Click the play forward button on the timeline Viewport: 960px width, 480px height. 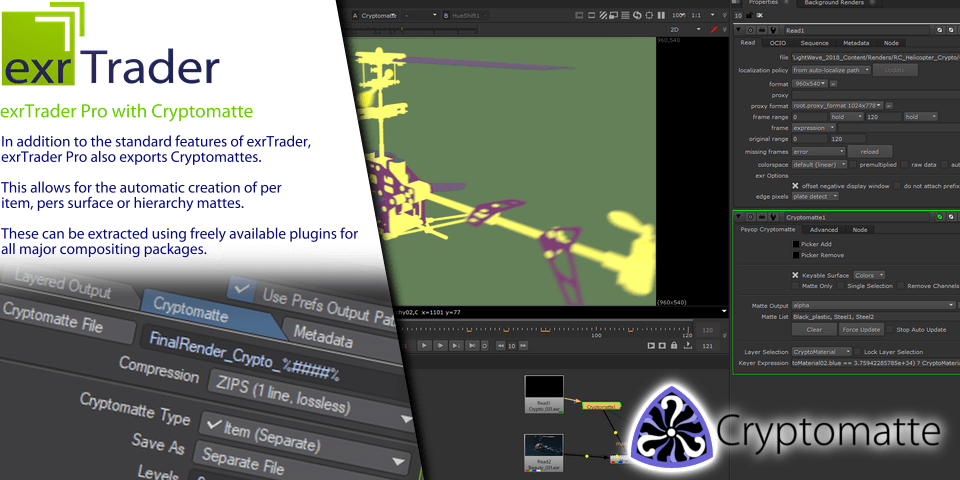[424, 345]
